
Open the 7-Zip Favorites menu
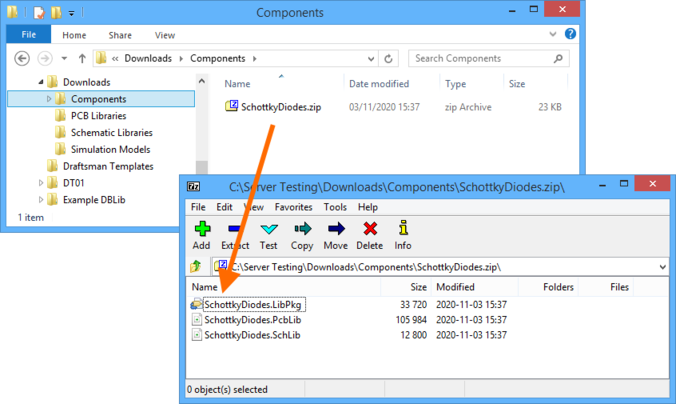coord(293,207)
